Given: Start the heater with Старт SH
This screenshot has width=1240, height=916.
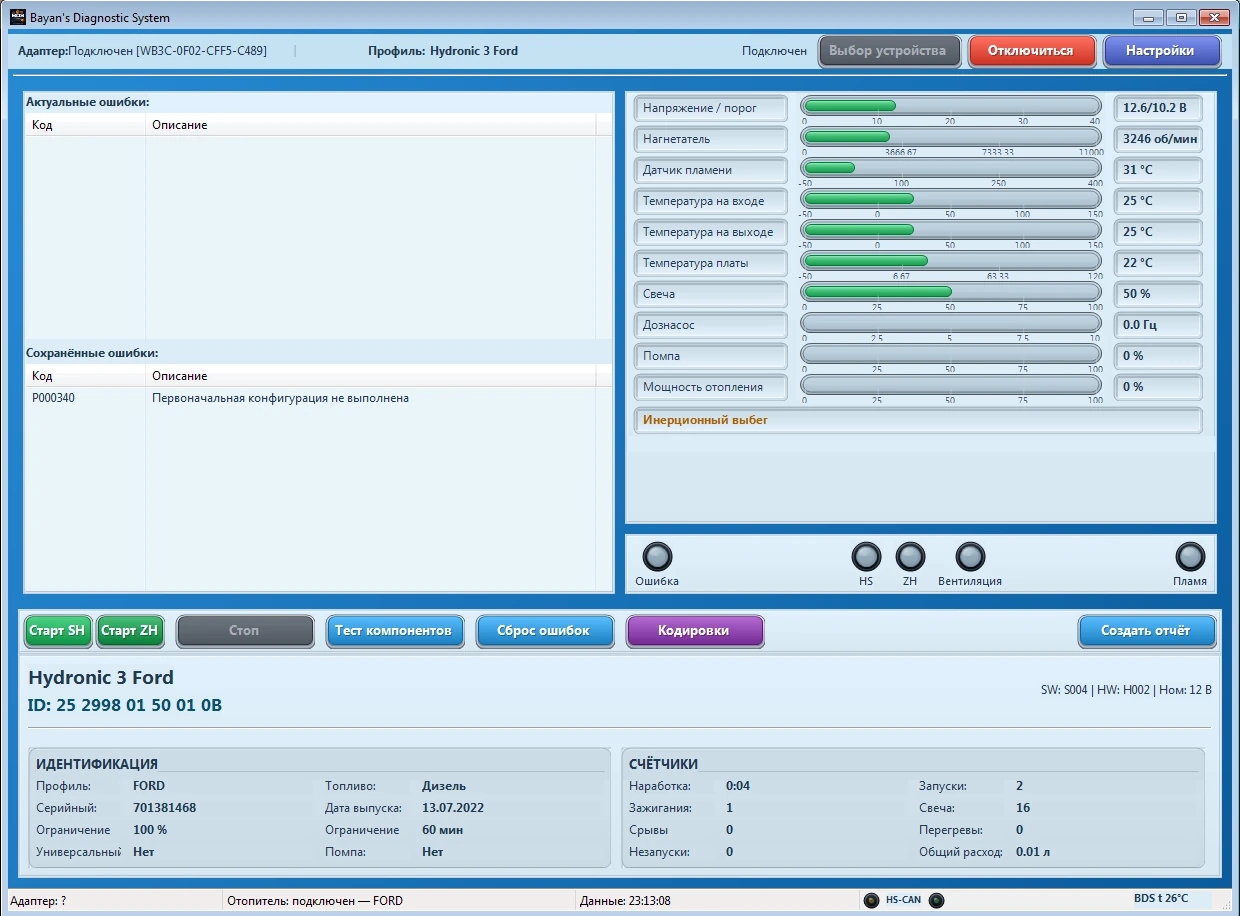Looking at the screenshot, I should click(58, 631).
